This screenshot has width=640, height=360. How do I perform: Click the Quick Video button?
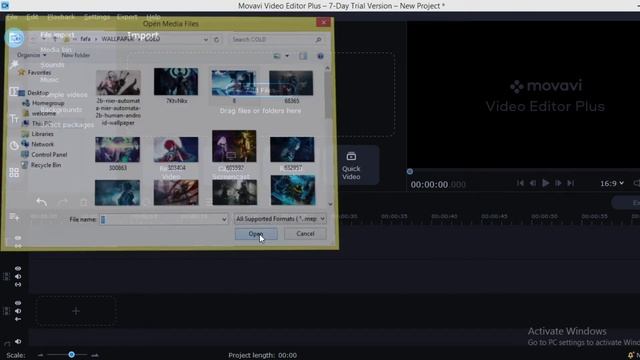tap(351, 166)
